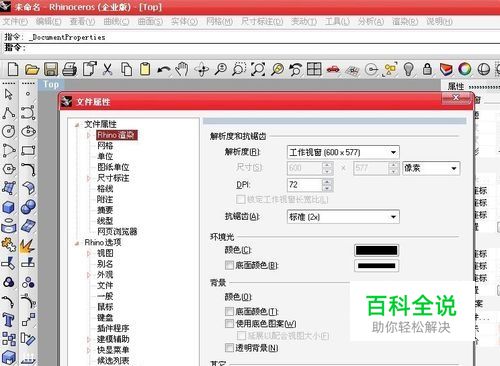Viewport: 500px width, 366px height.
Task: Select 格线 in the properties tree
Action: click(105, 189)
